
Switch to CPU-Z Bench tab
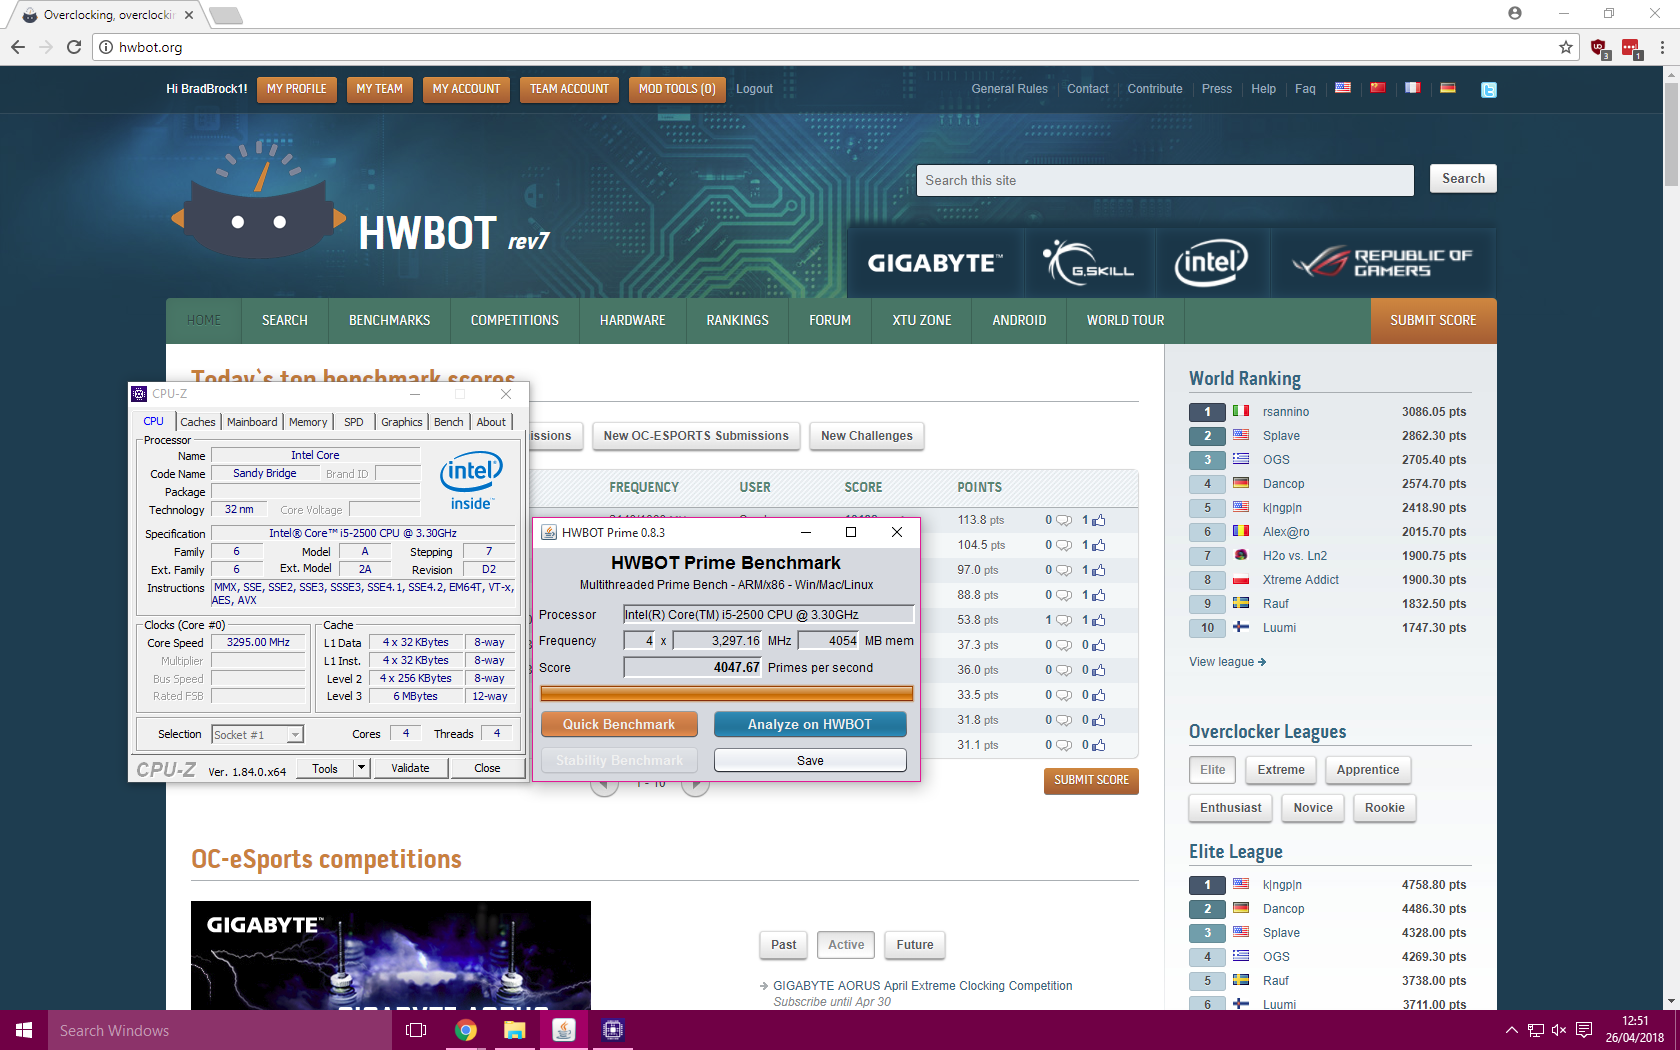pyautogui.click(x=449, y=422)
